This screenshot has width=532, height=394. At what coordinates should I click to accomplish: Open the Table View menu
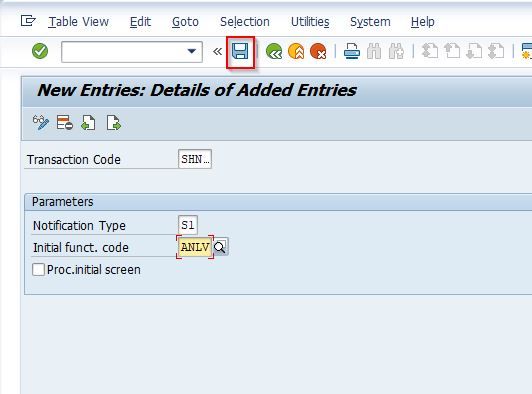tap(78, 22)
